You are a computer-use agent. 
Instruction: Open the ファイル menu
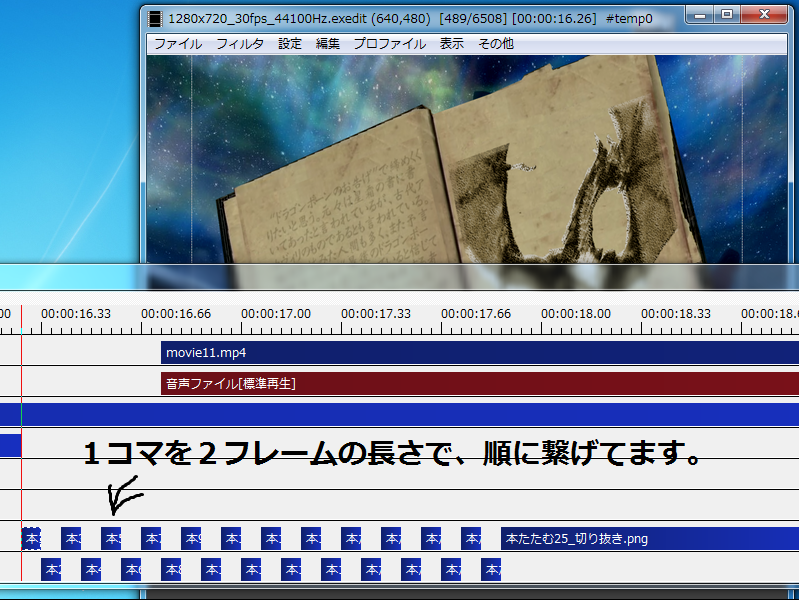click(177, 44)
